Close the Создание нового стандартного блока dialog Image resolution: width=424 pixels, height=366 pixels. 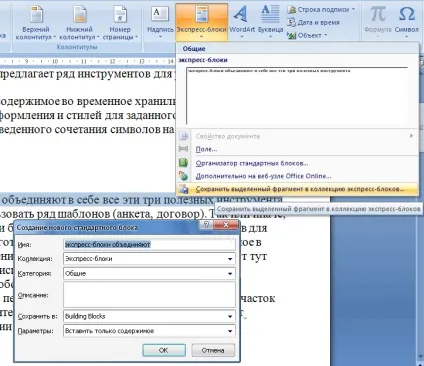pyautogui.click(x=226, y=225)
